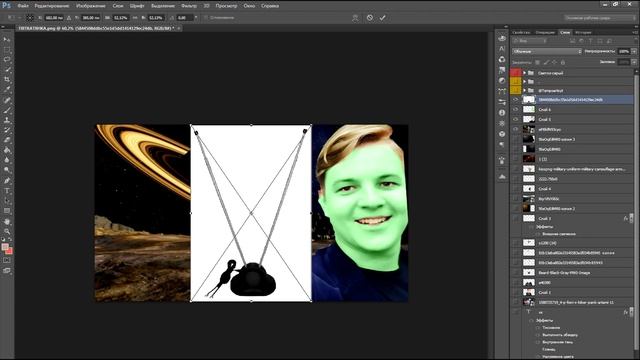Click the horizontal scale W field

[x=121, y=18]
